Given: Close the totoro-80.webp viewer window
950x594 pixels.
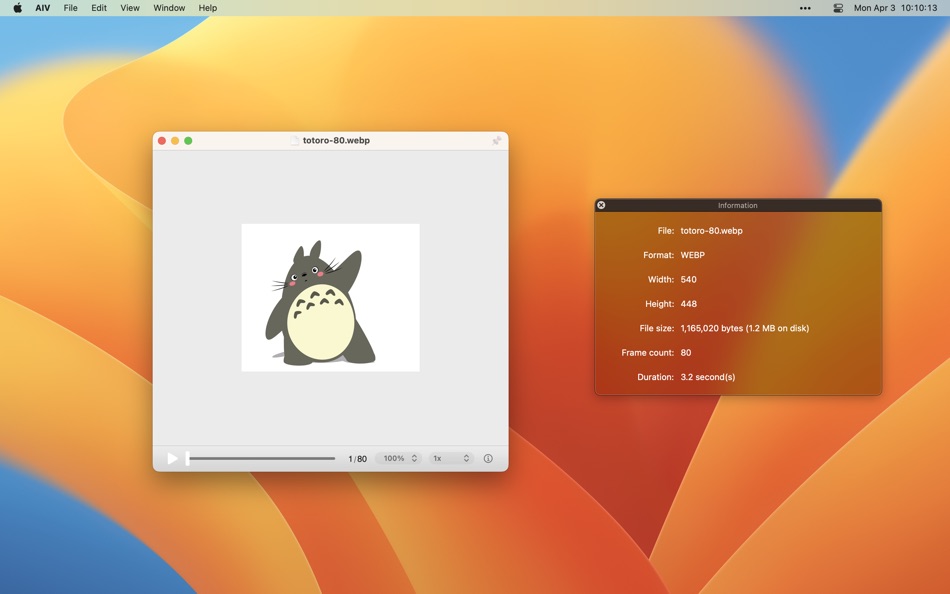Looking at the screenshot, I should (162, 141).
